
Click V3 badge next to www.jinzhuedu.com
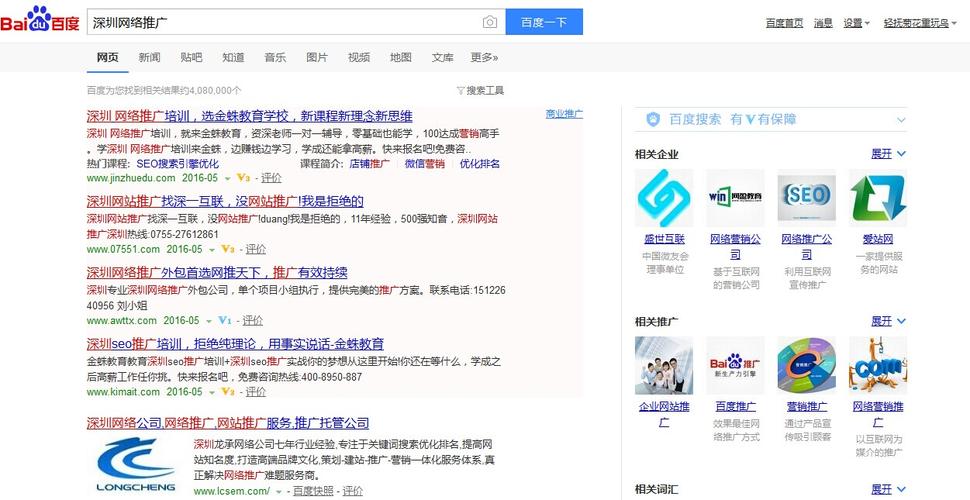tap(243, 178)
